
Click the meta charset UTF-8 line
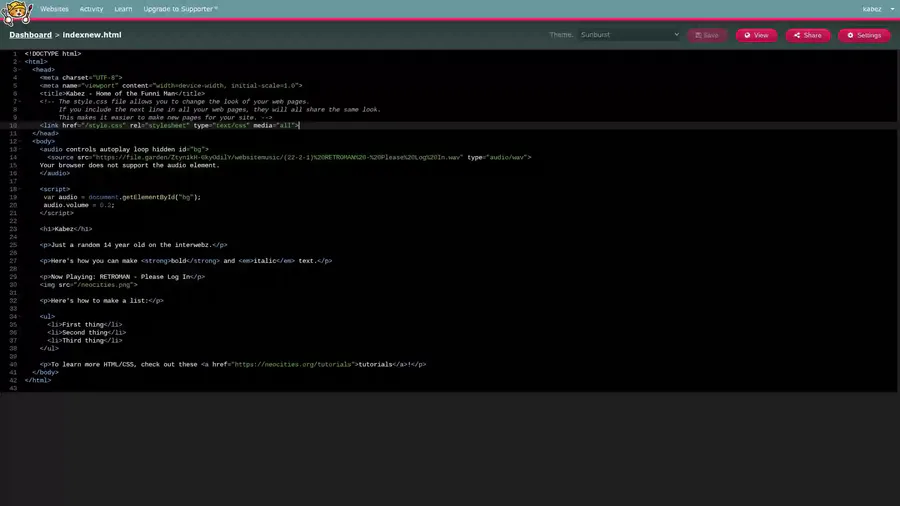pyautogui.click(x=81, y=78)
